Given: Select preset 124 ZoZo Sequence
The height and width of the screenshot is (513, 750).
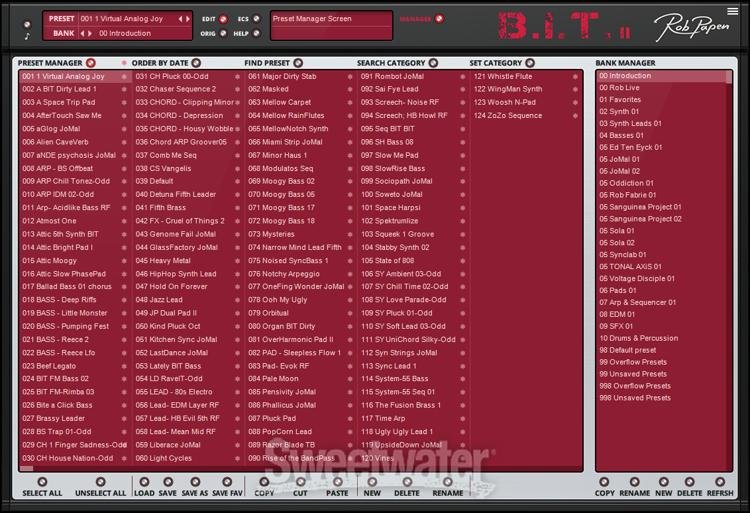Looking at the screenshot, I should [508, 116].
